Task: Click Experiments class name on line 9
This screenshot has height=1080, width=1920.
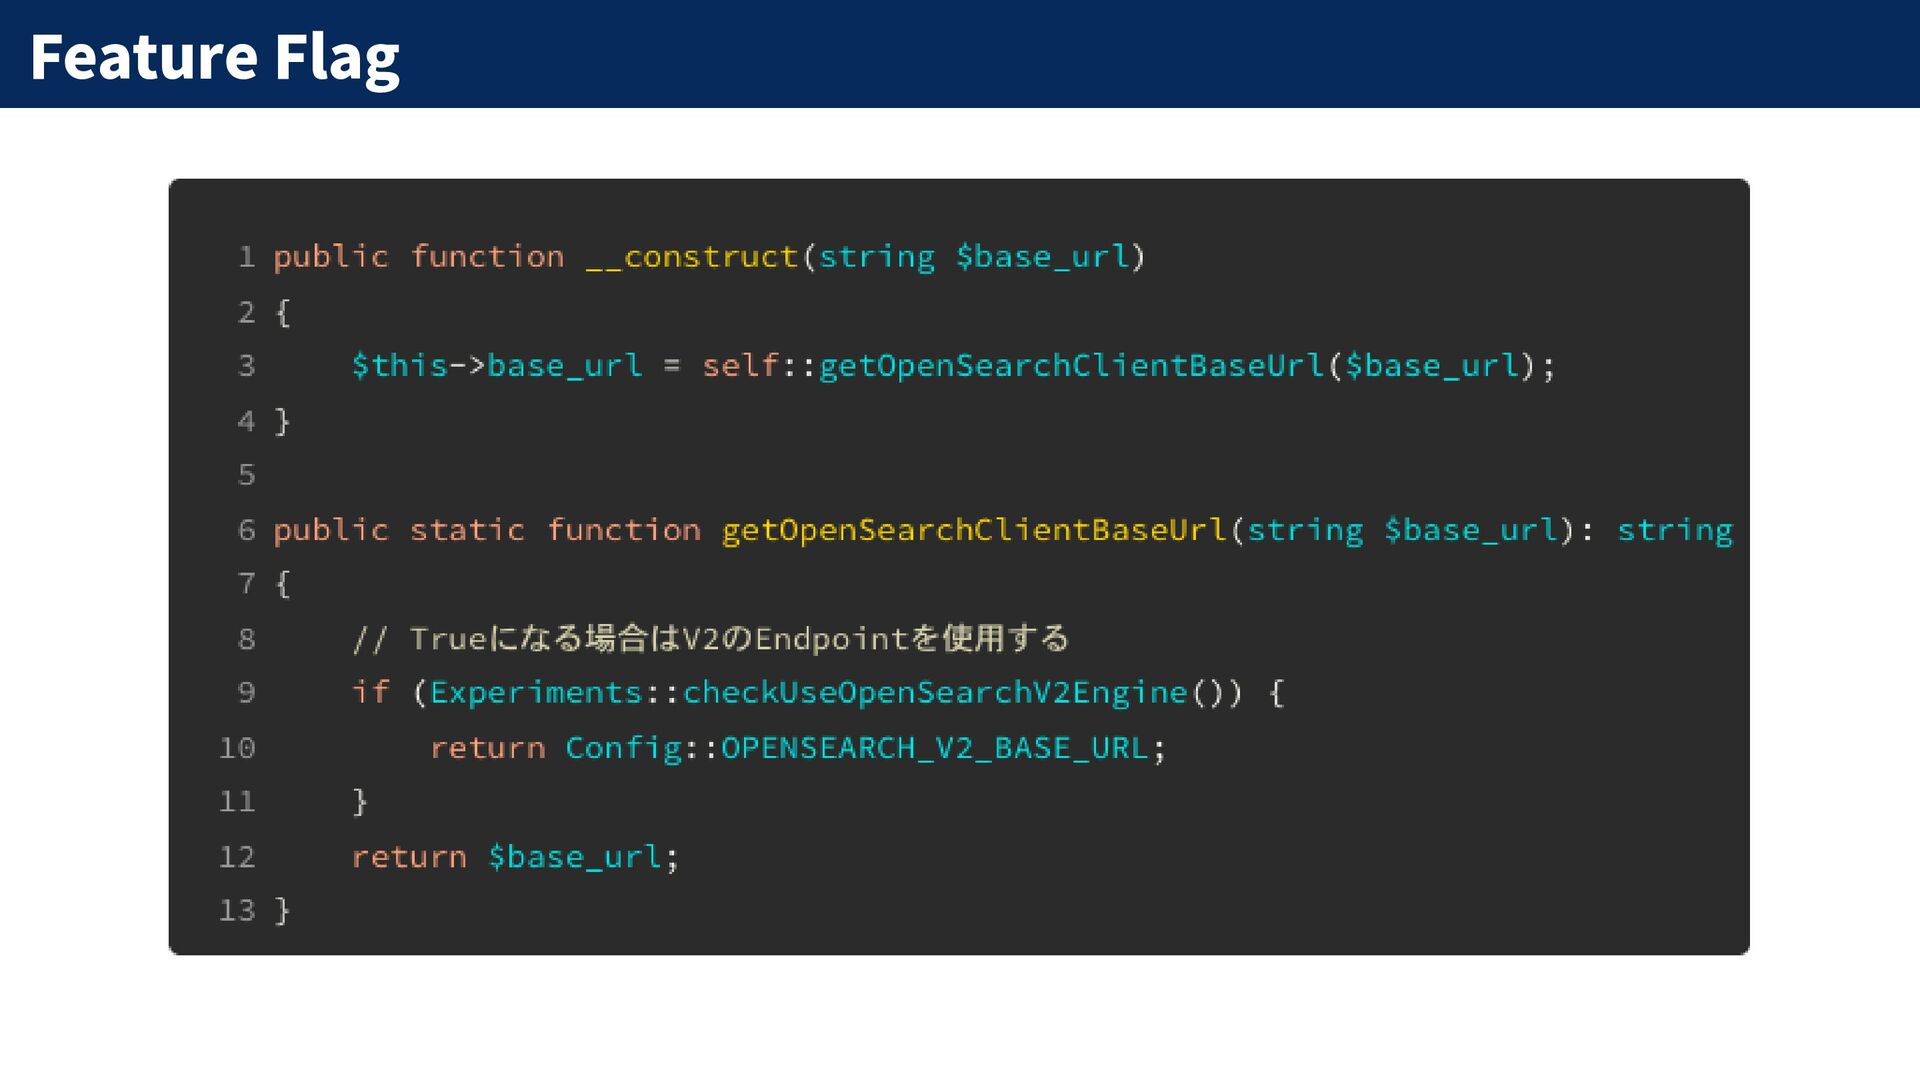Action: (536, 693)
